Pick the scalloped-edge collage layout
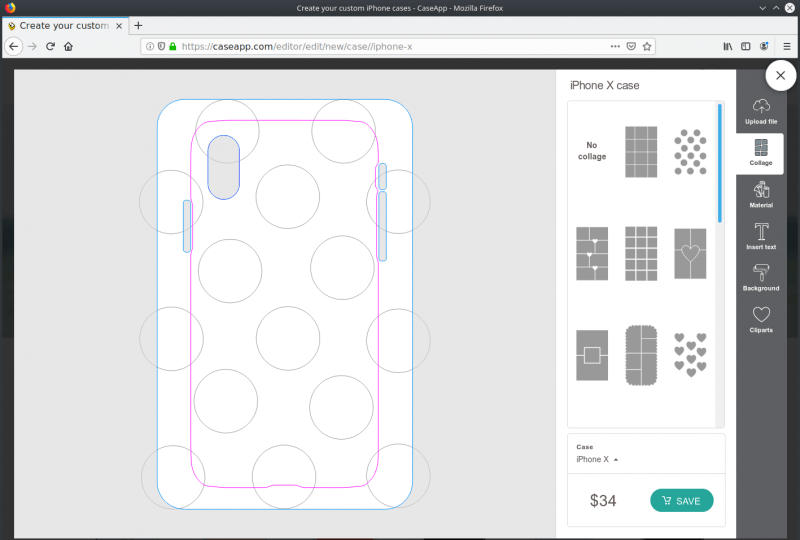The image size is (800, 540). coord(641,355)
